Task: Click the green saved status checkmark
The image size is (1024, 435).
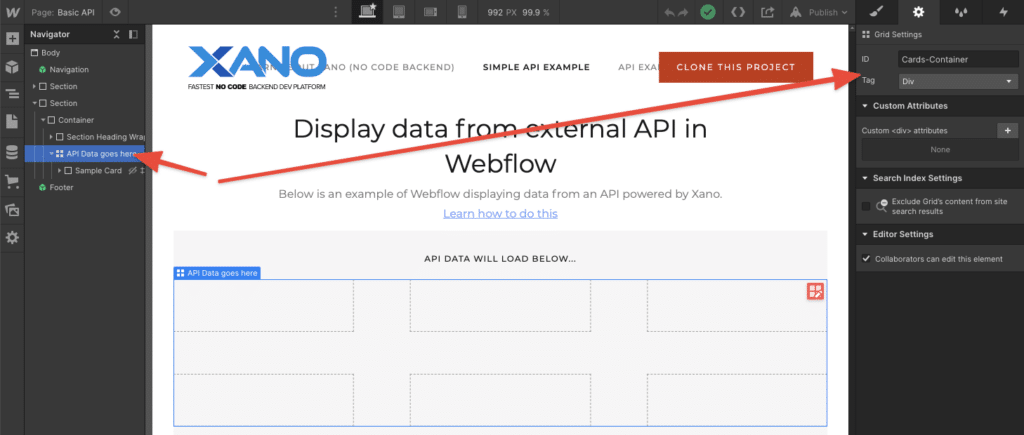Action: (x=708, y=12)
